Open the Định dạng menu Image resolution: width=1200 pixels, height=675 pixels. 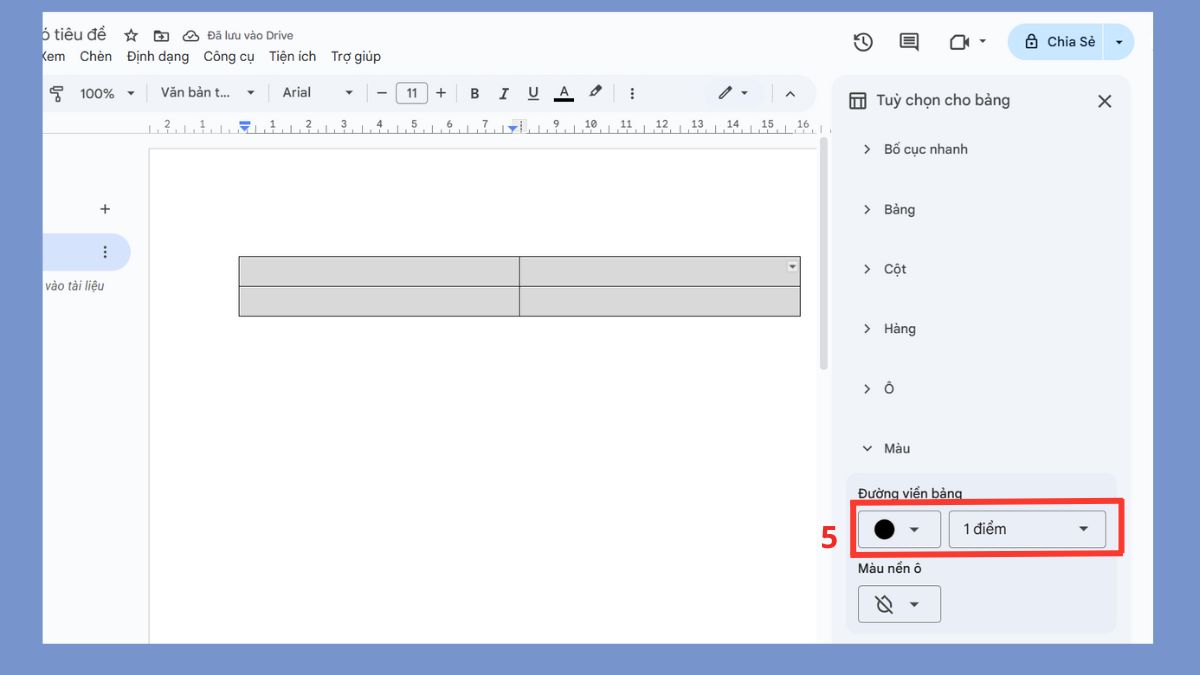158,57
